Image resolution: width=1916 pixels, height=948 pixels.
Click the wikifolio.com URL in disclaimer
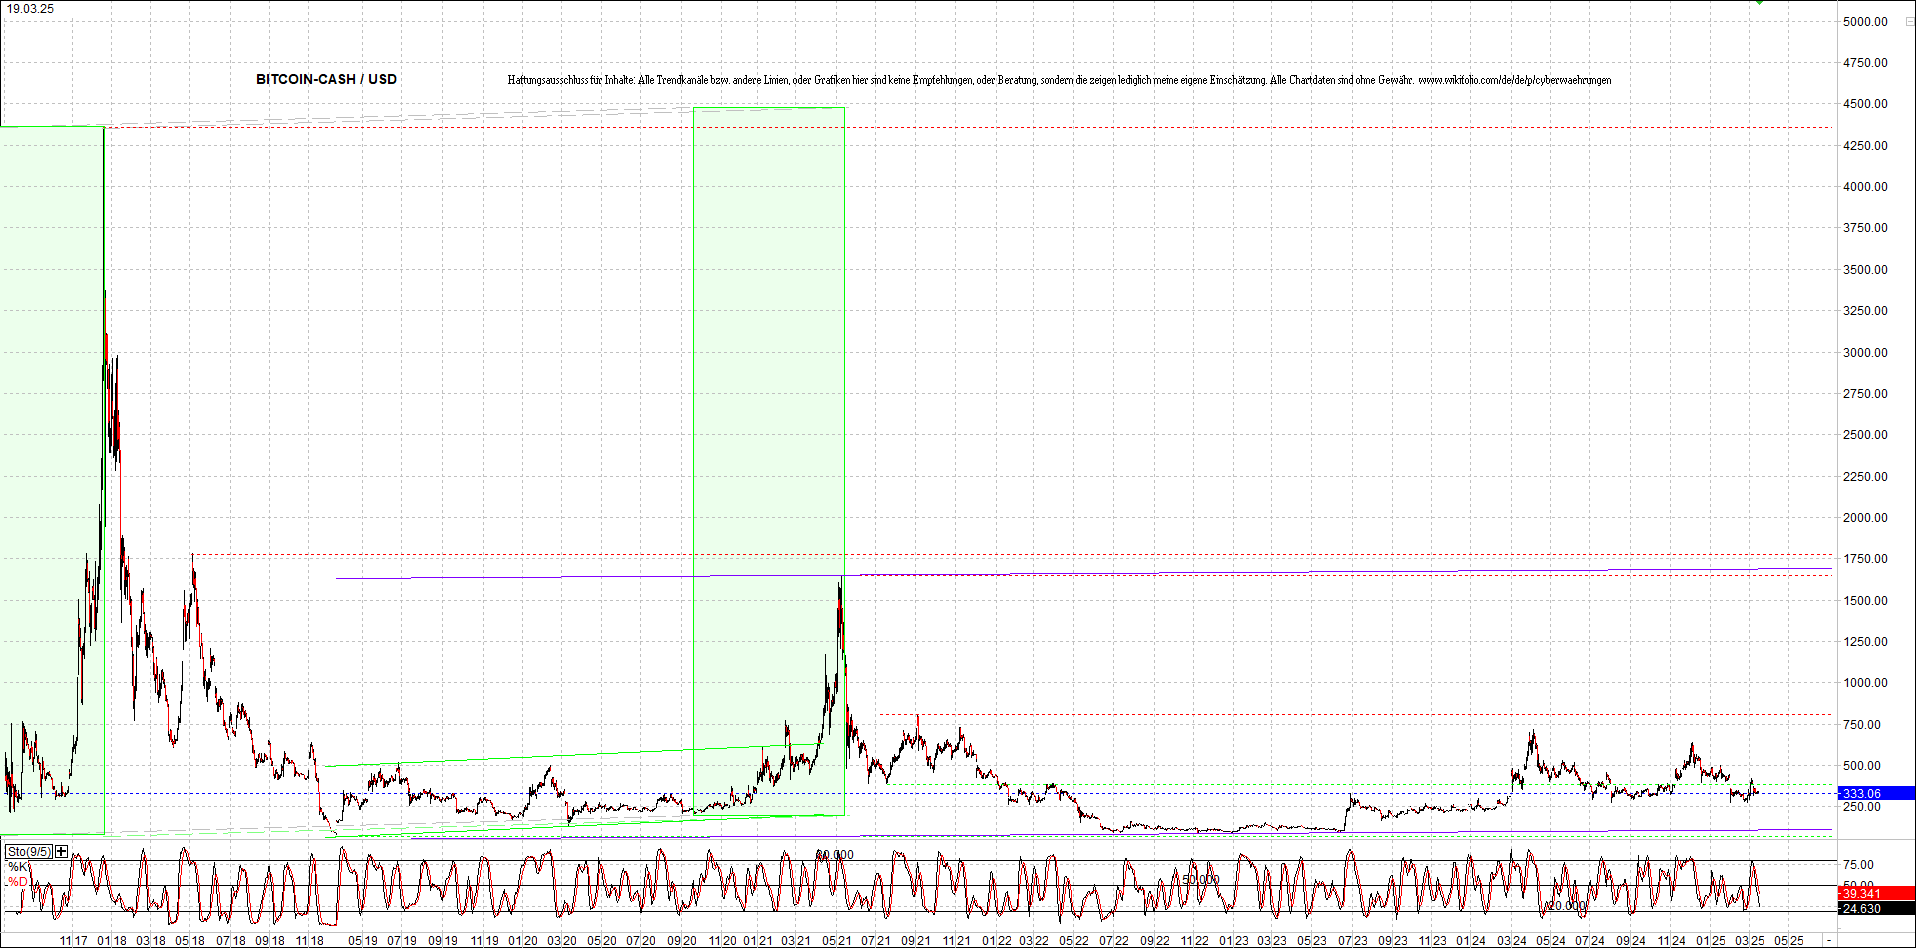coord(1514,80)
